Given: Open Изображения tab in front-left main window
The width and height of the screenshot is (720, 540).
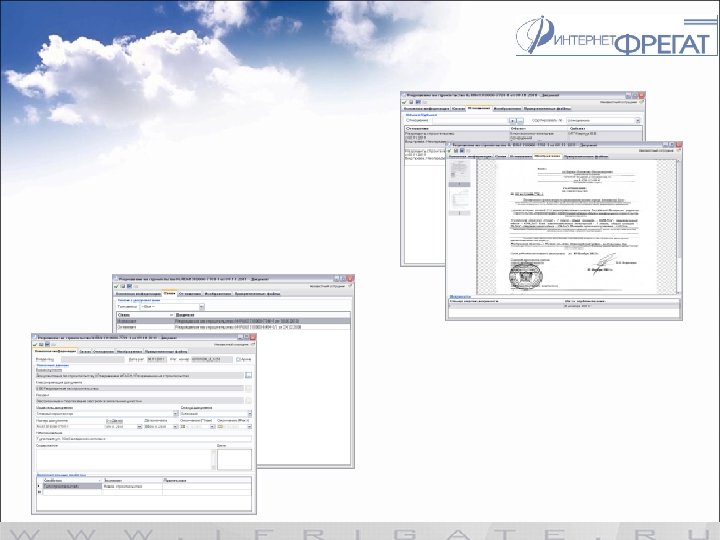Looking at the screenshot, I should point(129,351).
